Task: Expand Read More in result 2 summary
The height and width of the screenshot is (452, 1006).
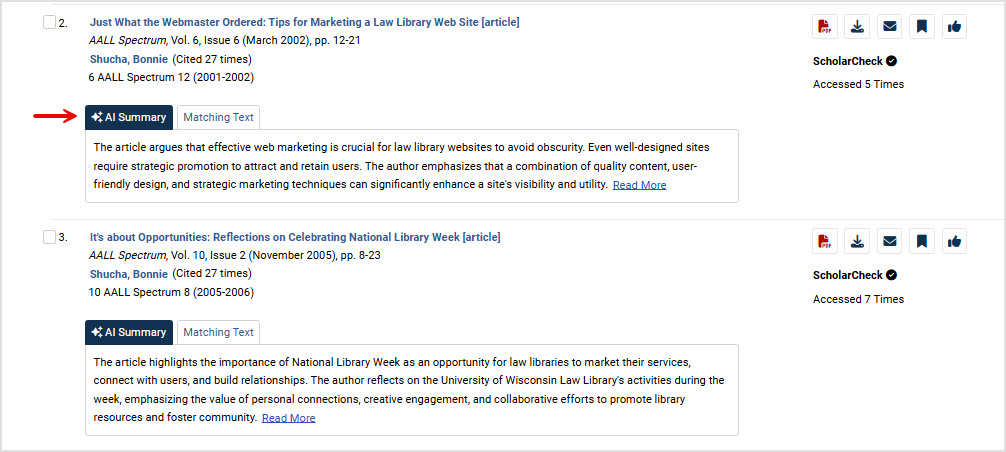Action: tap(639, 185)
